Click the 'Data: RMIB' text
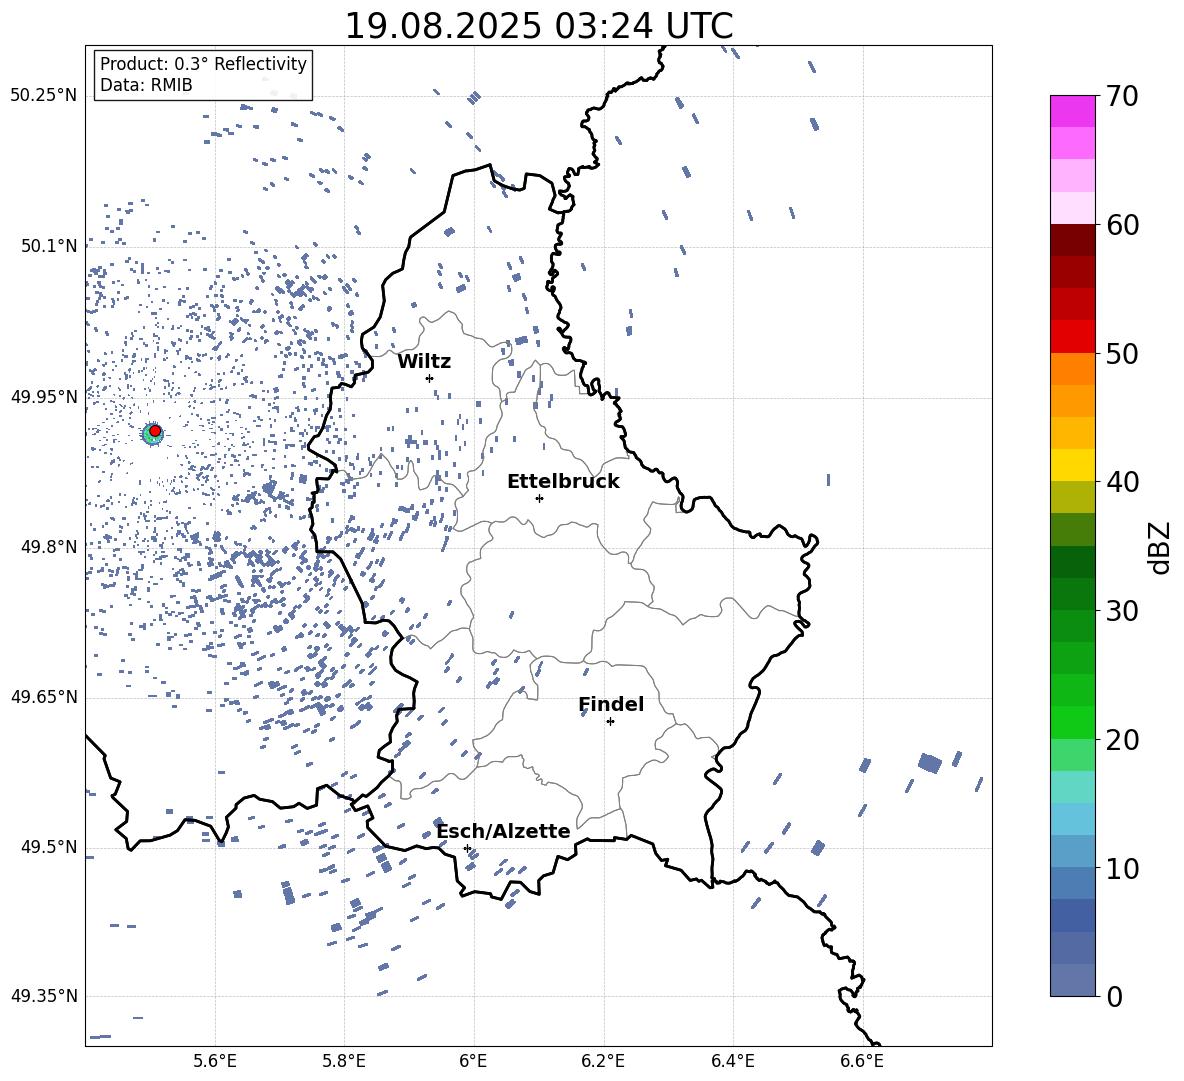 pyautogui.click(x=146, y=85)
